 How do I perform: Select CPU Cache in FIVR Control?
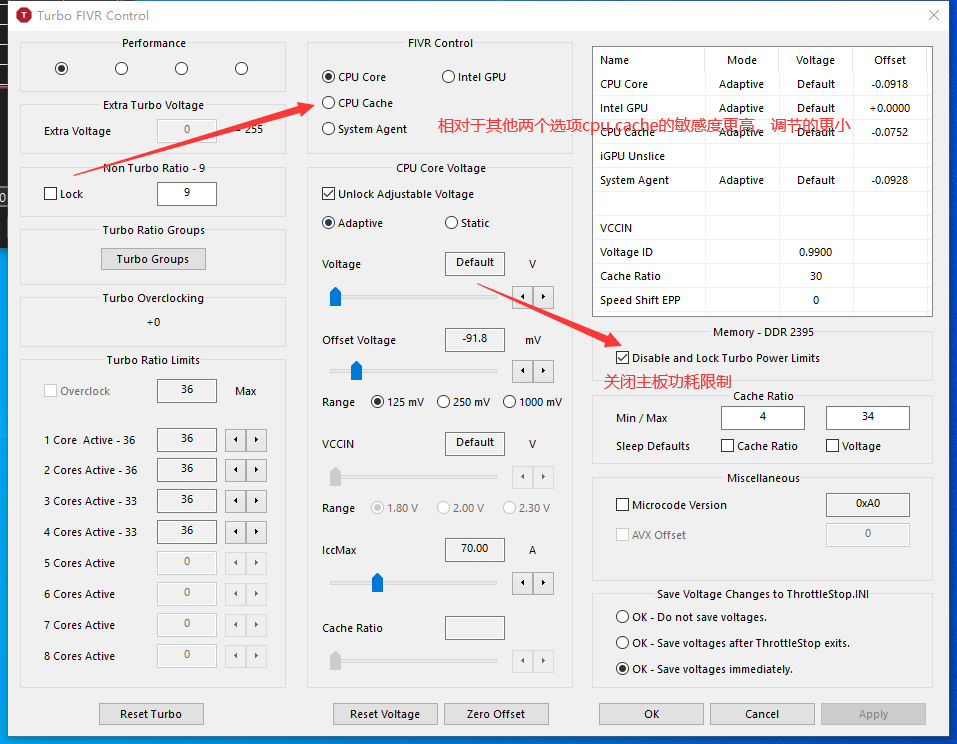pos(358,103)
